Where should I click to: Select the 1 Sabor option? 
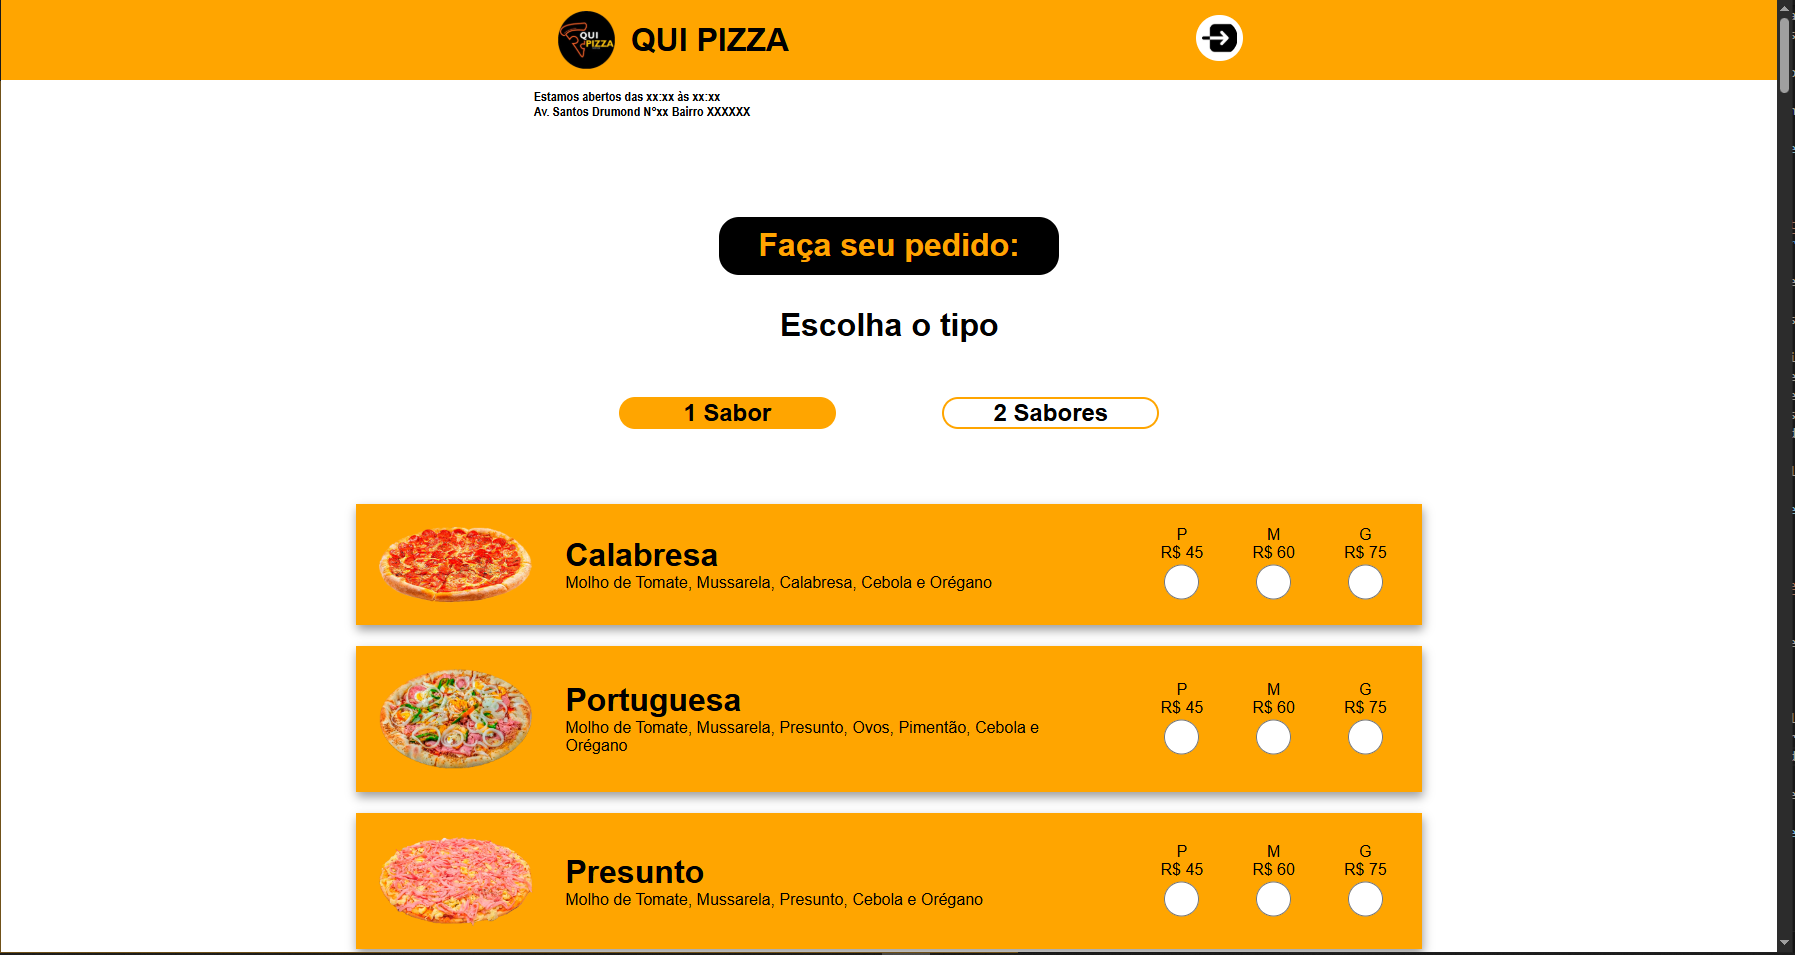coord(727,413)
